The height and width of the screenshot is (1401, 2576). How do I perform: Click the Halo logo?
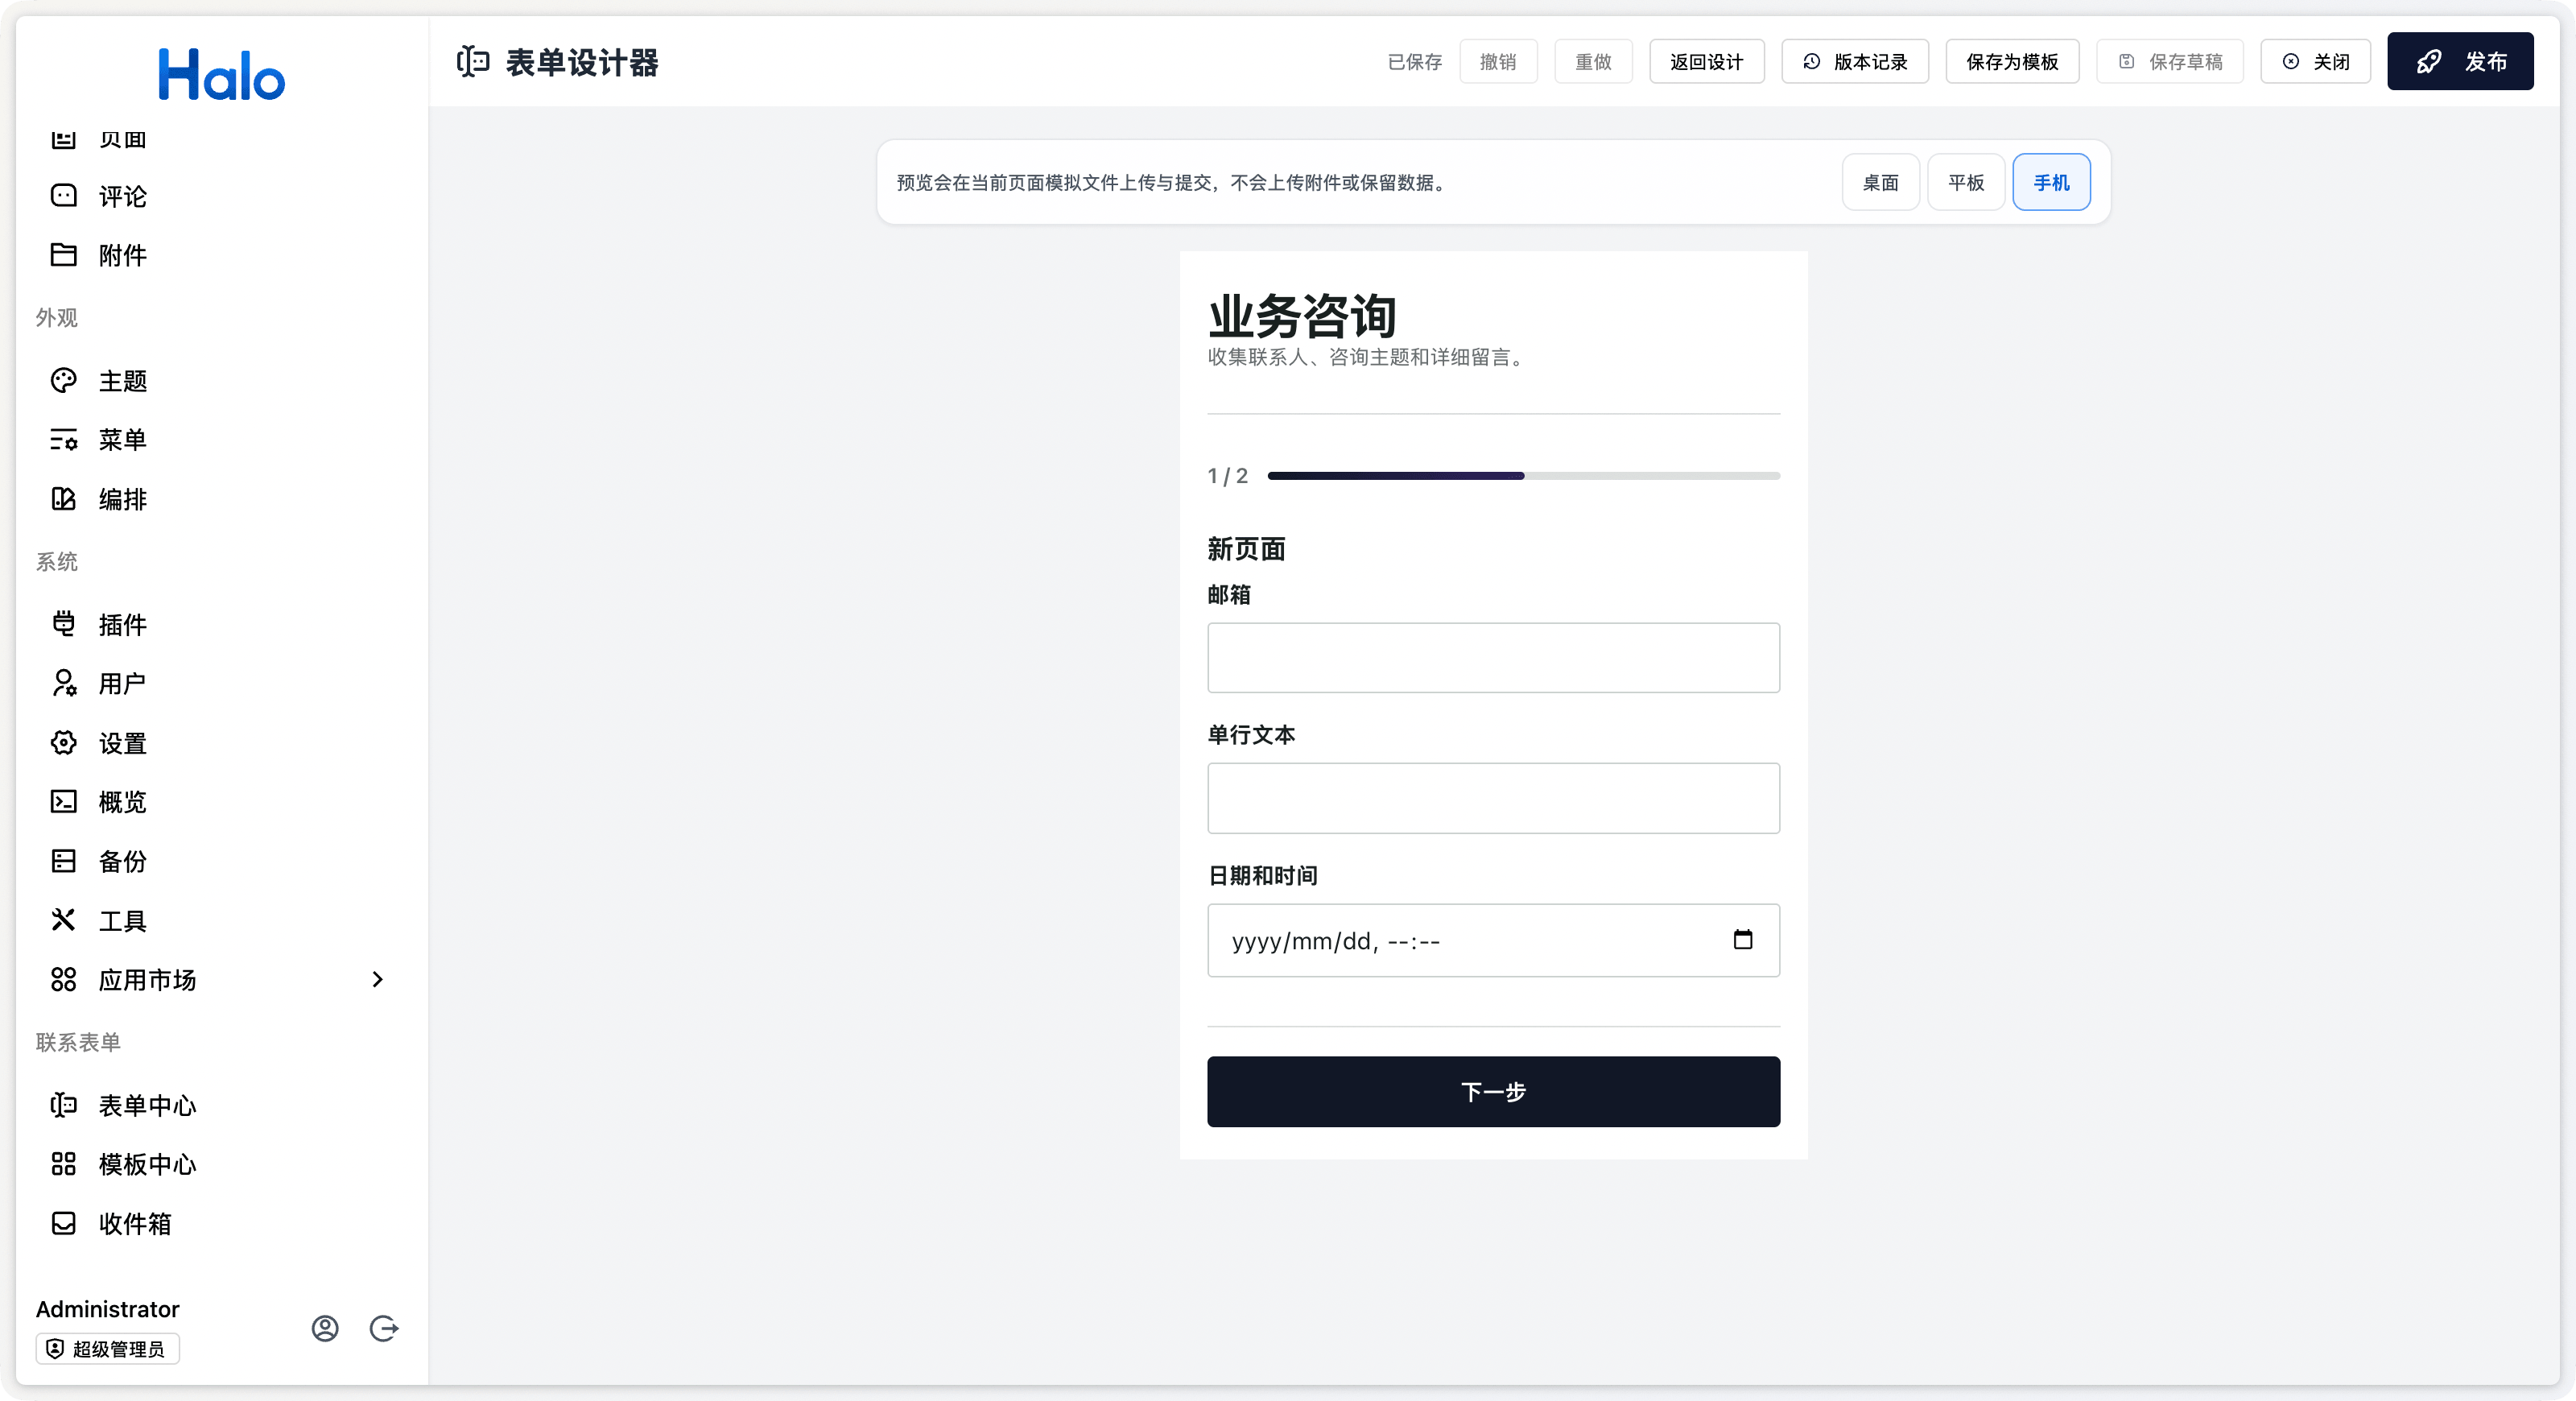pyautogui.click(x=221, y=74)
